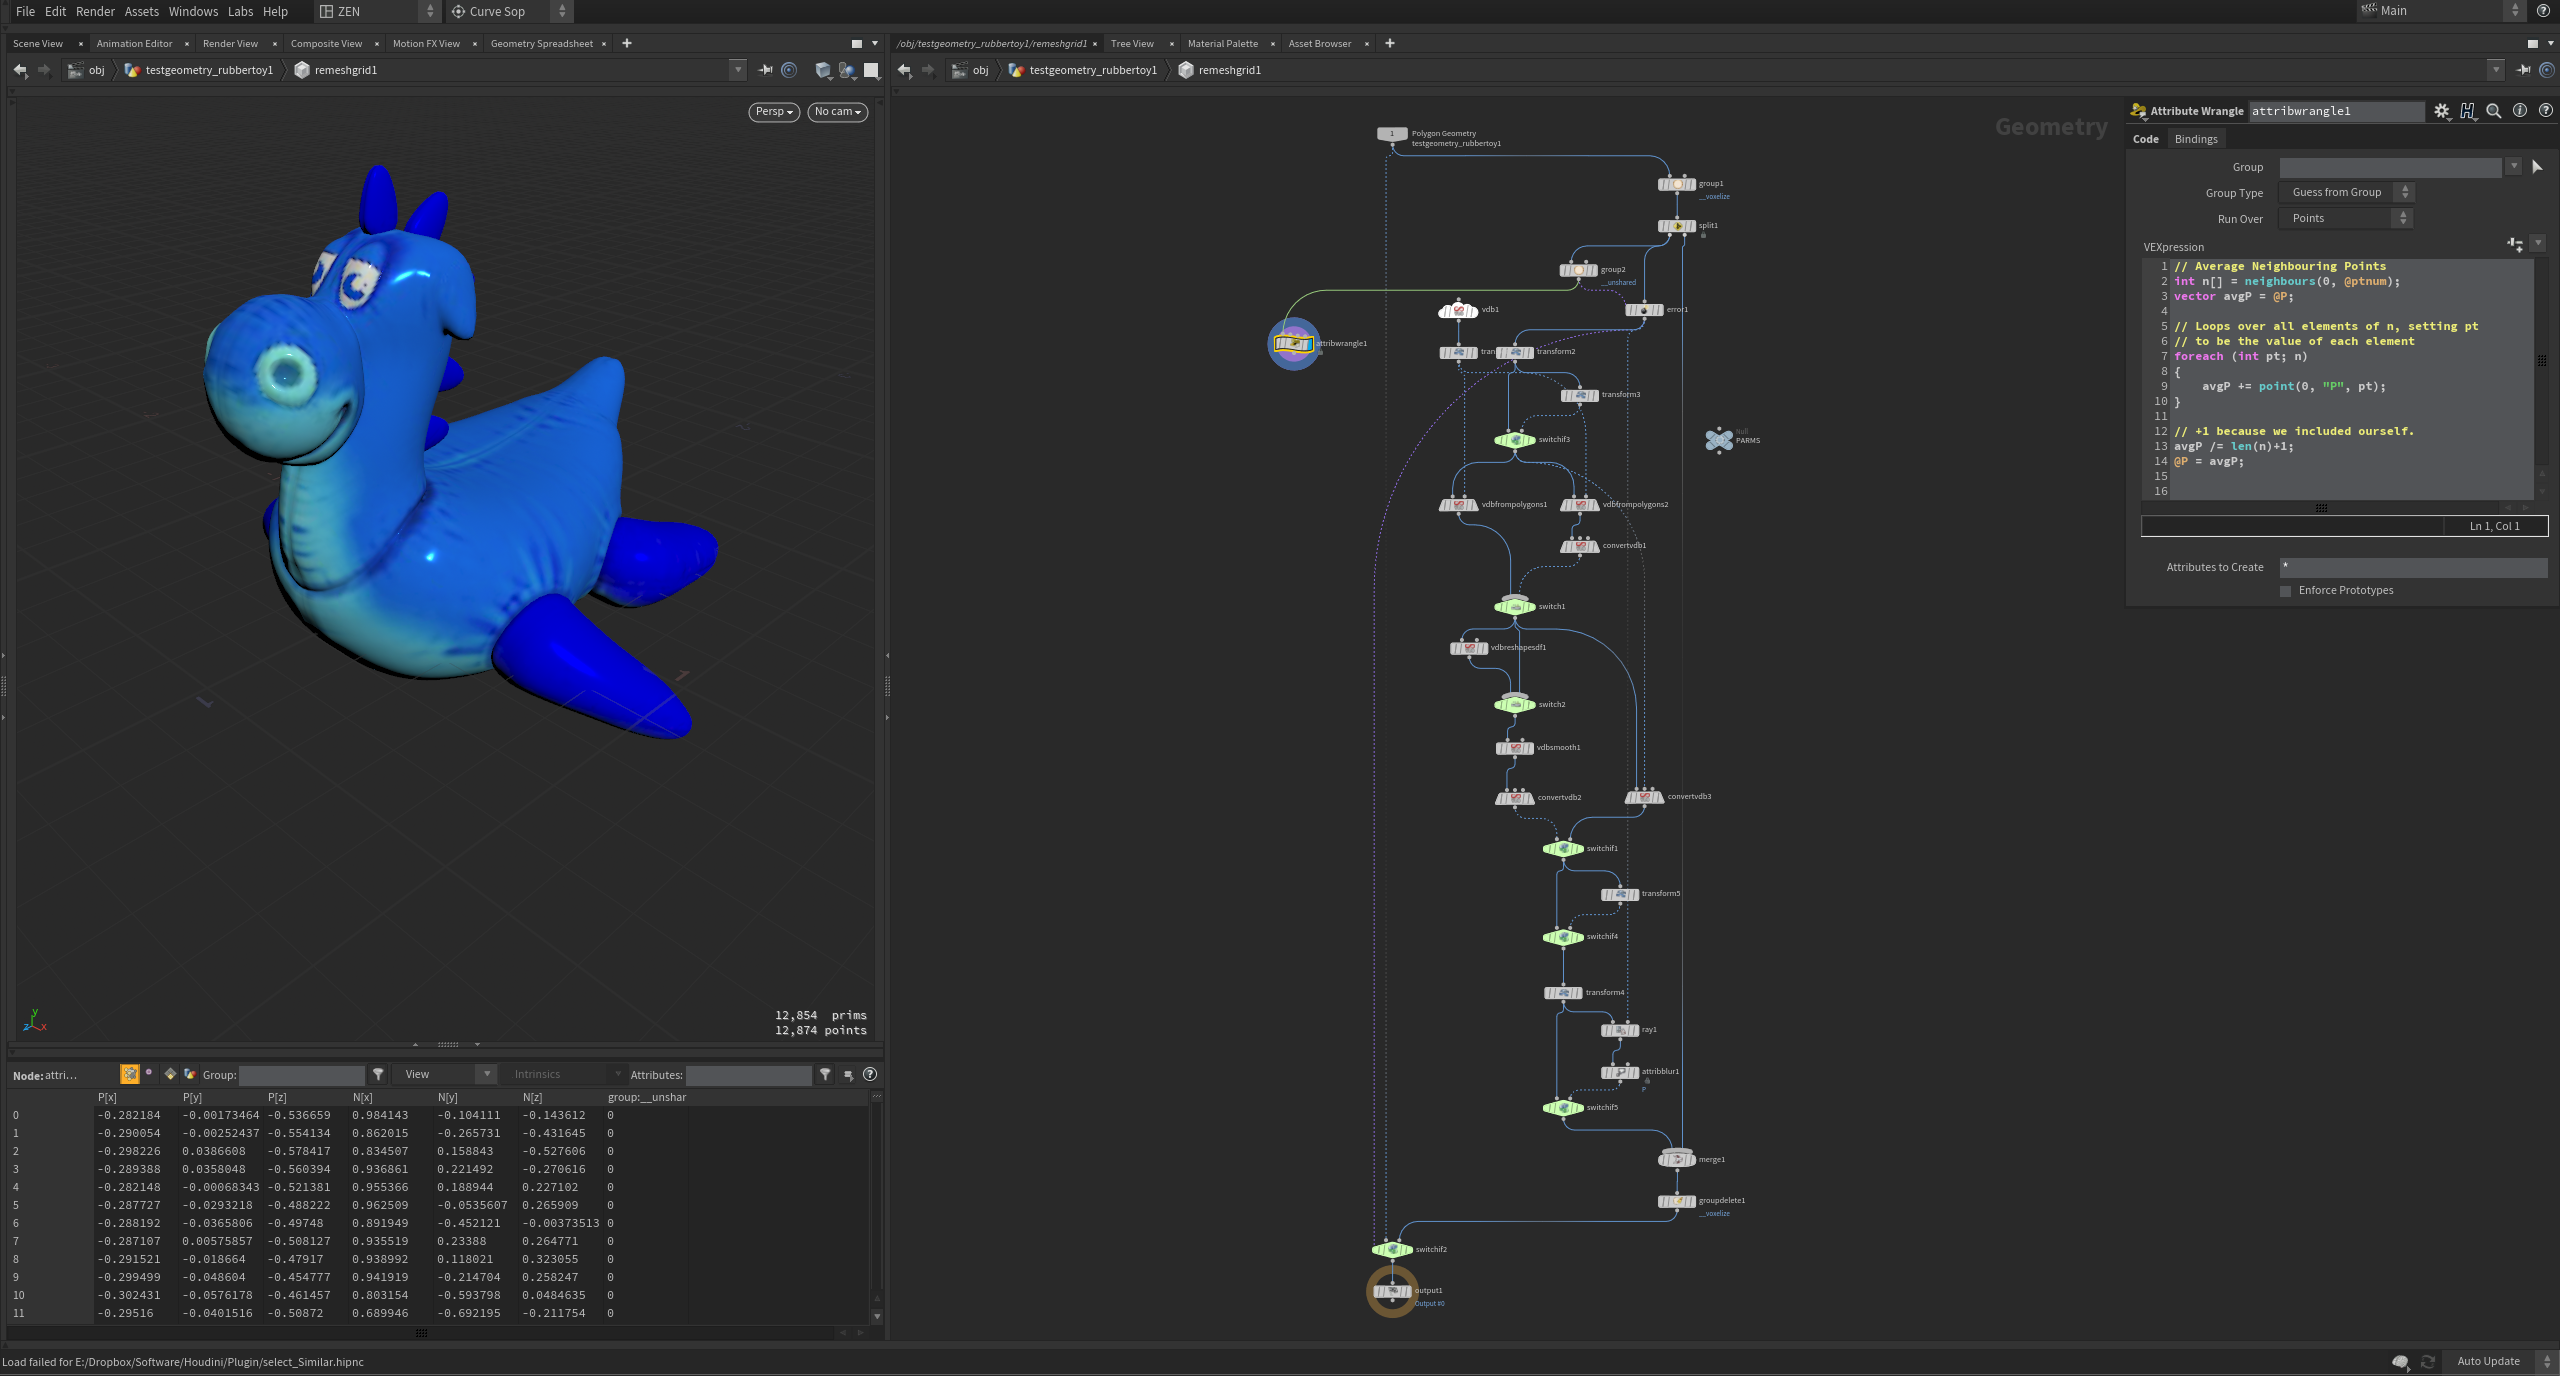
Task: Click the back arrow in network pane
Action: (904, 70)
